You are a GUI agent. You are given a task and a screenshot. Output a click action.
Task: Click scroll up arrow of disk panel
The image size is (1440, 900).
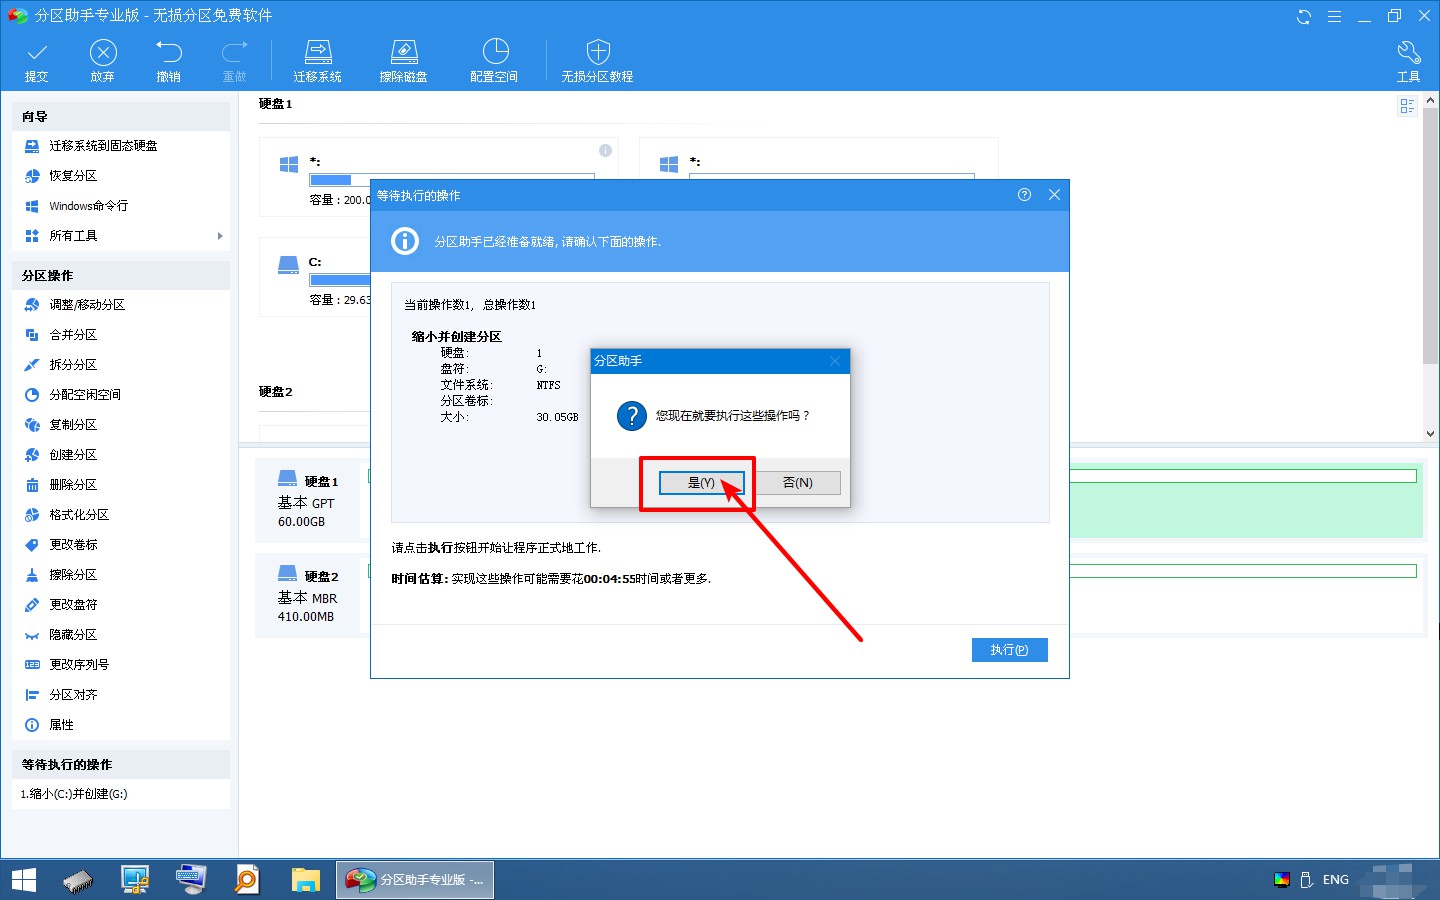1430,100
